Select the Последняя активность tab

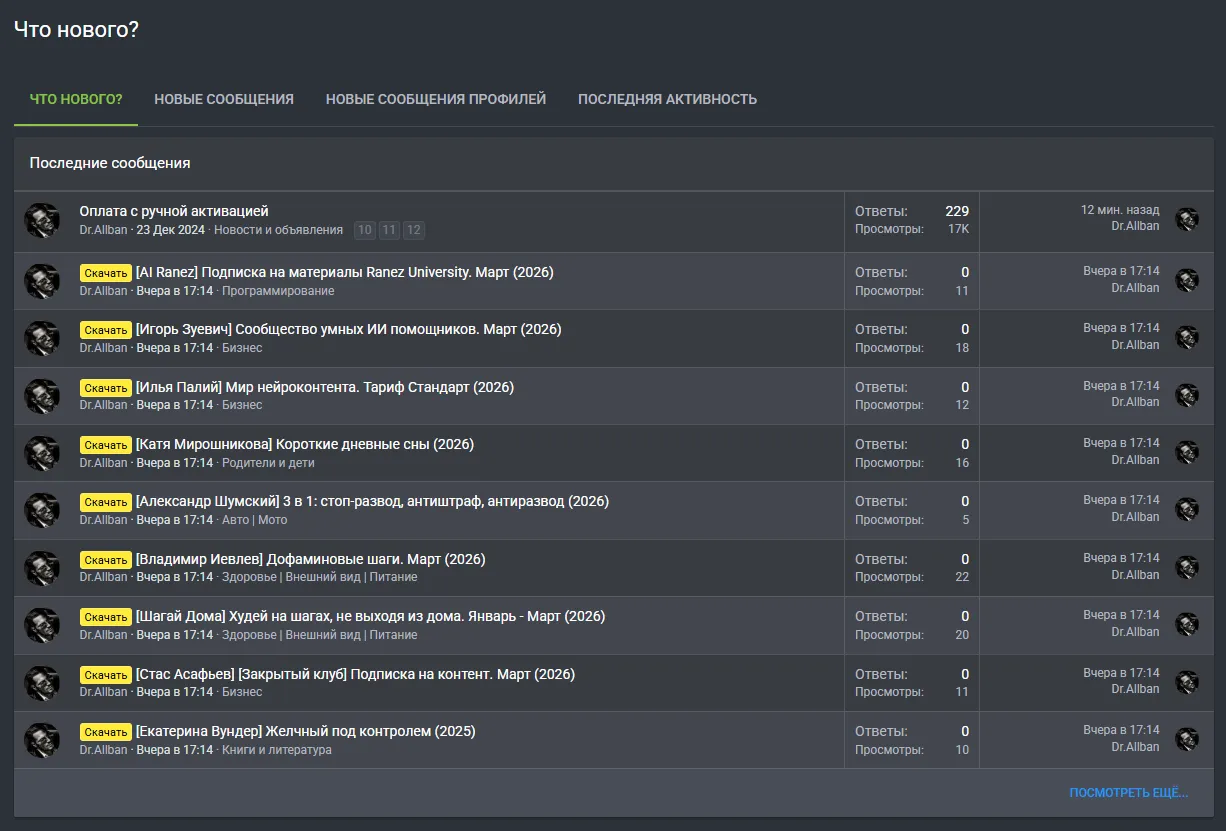667,99
